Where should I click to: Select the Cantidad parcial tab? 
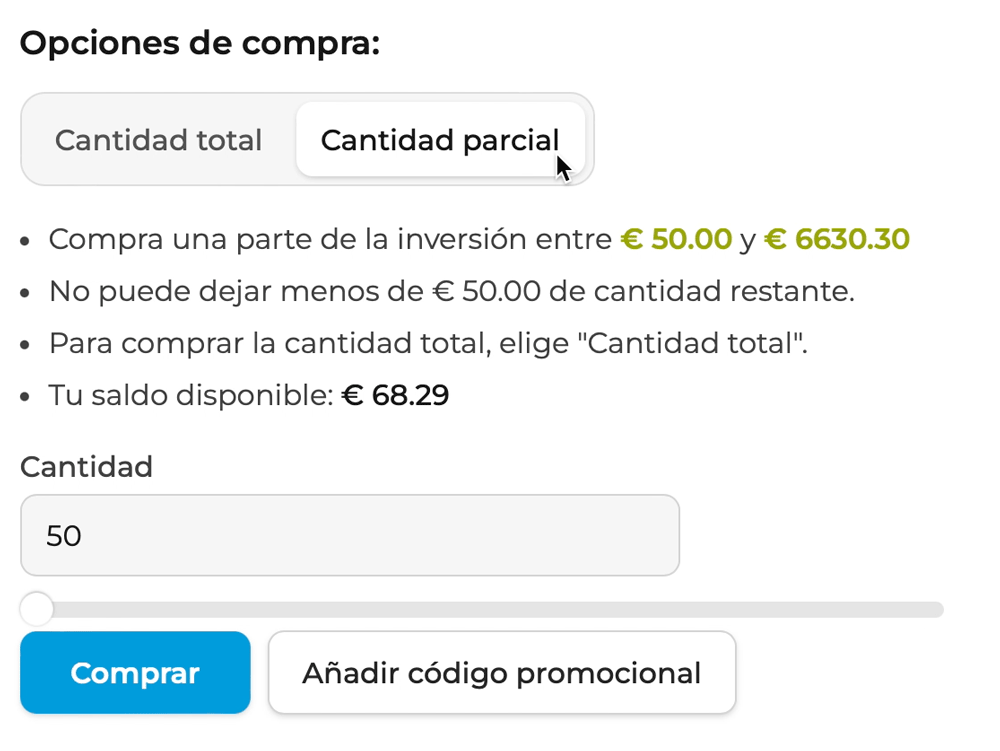tap(440, 140)
